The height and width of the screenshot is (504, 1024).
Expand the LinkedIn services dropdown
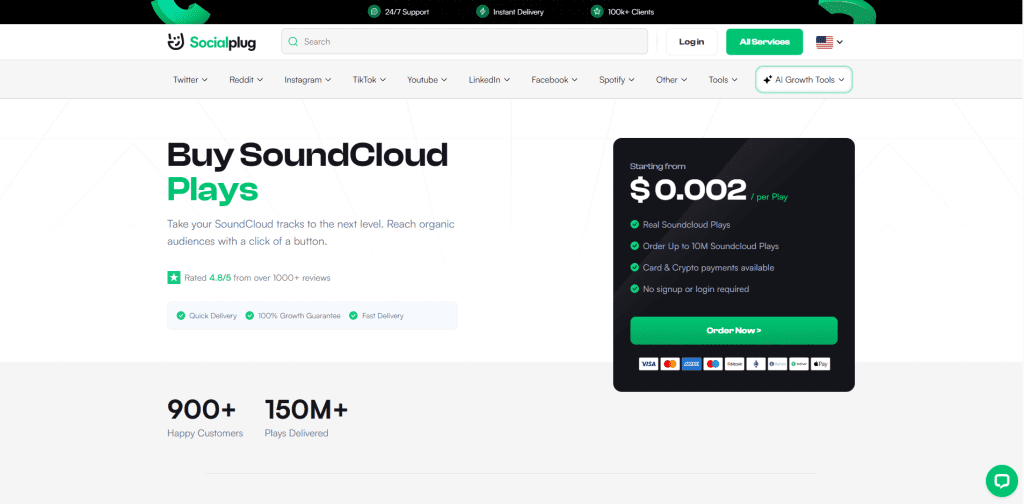click(489, 80)
